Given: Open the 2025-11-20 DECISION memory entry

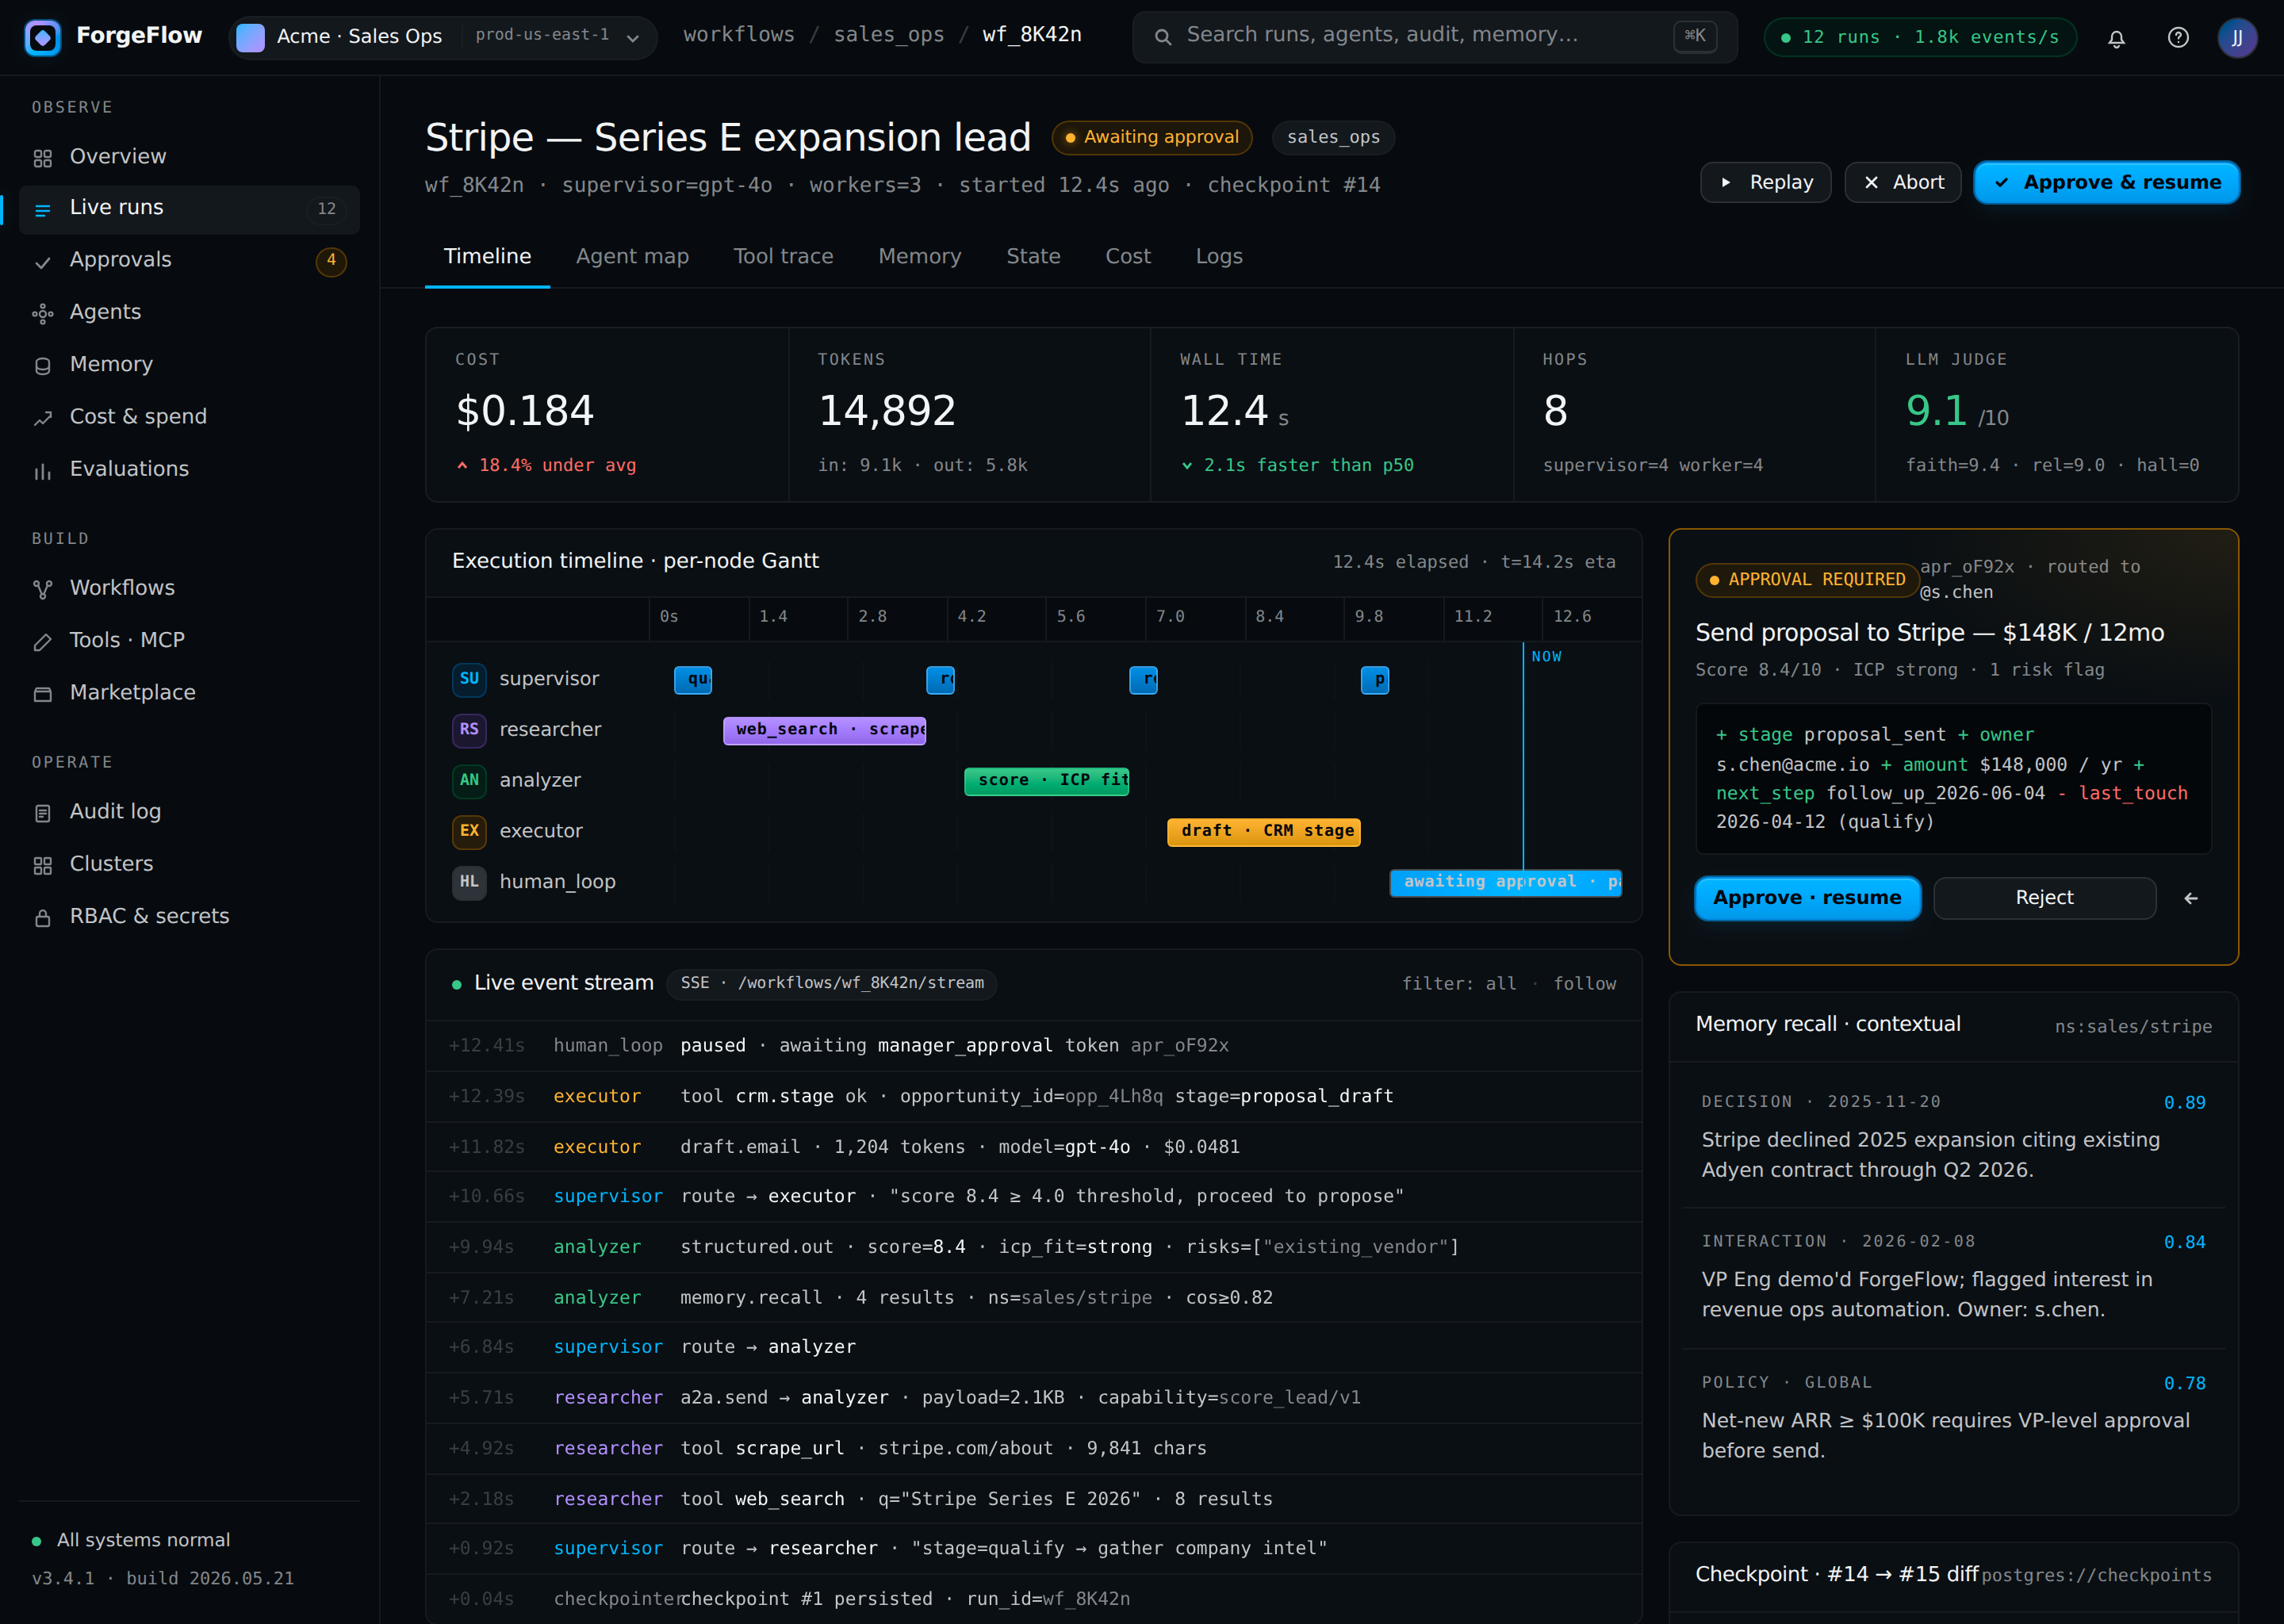Looking at the screenshot, I should (x=1953, y=1136).
